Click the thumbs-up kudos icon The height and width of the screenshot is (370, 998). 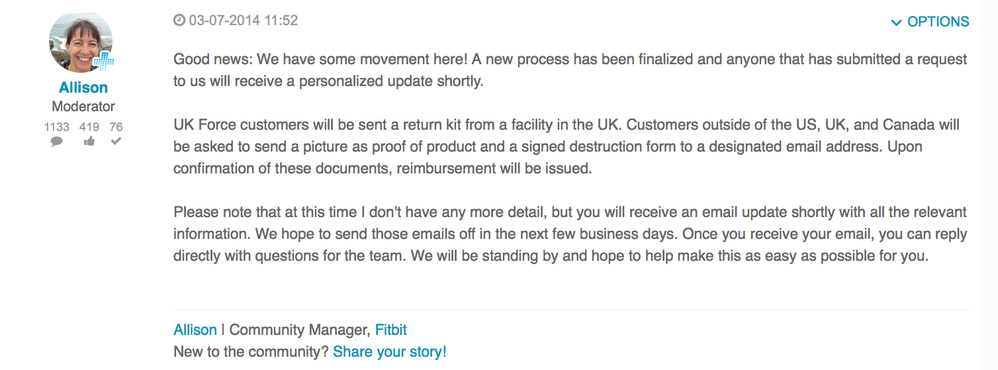[89, 141]
